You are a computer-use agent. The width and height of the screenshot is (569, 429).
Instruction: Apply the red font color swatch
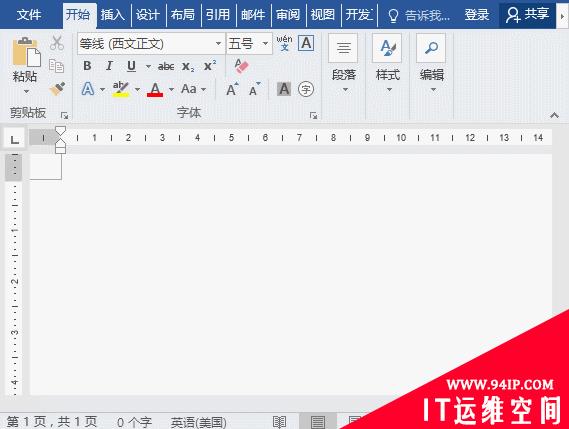[155, 89]
